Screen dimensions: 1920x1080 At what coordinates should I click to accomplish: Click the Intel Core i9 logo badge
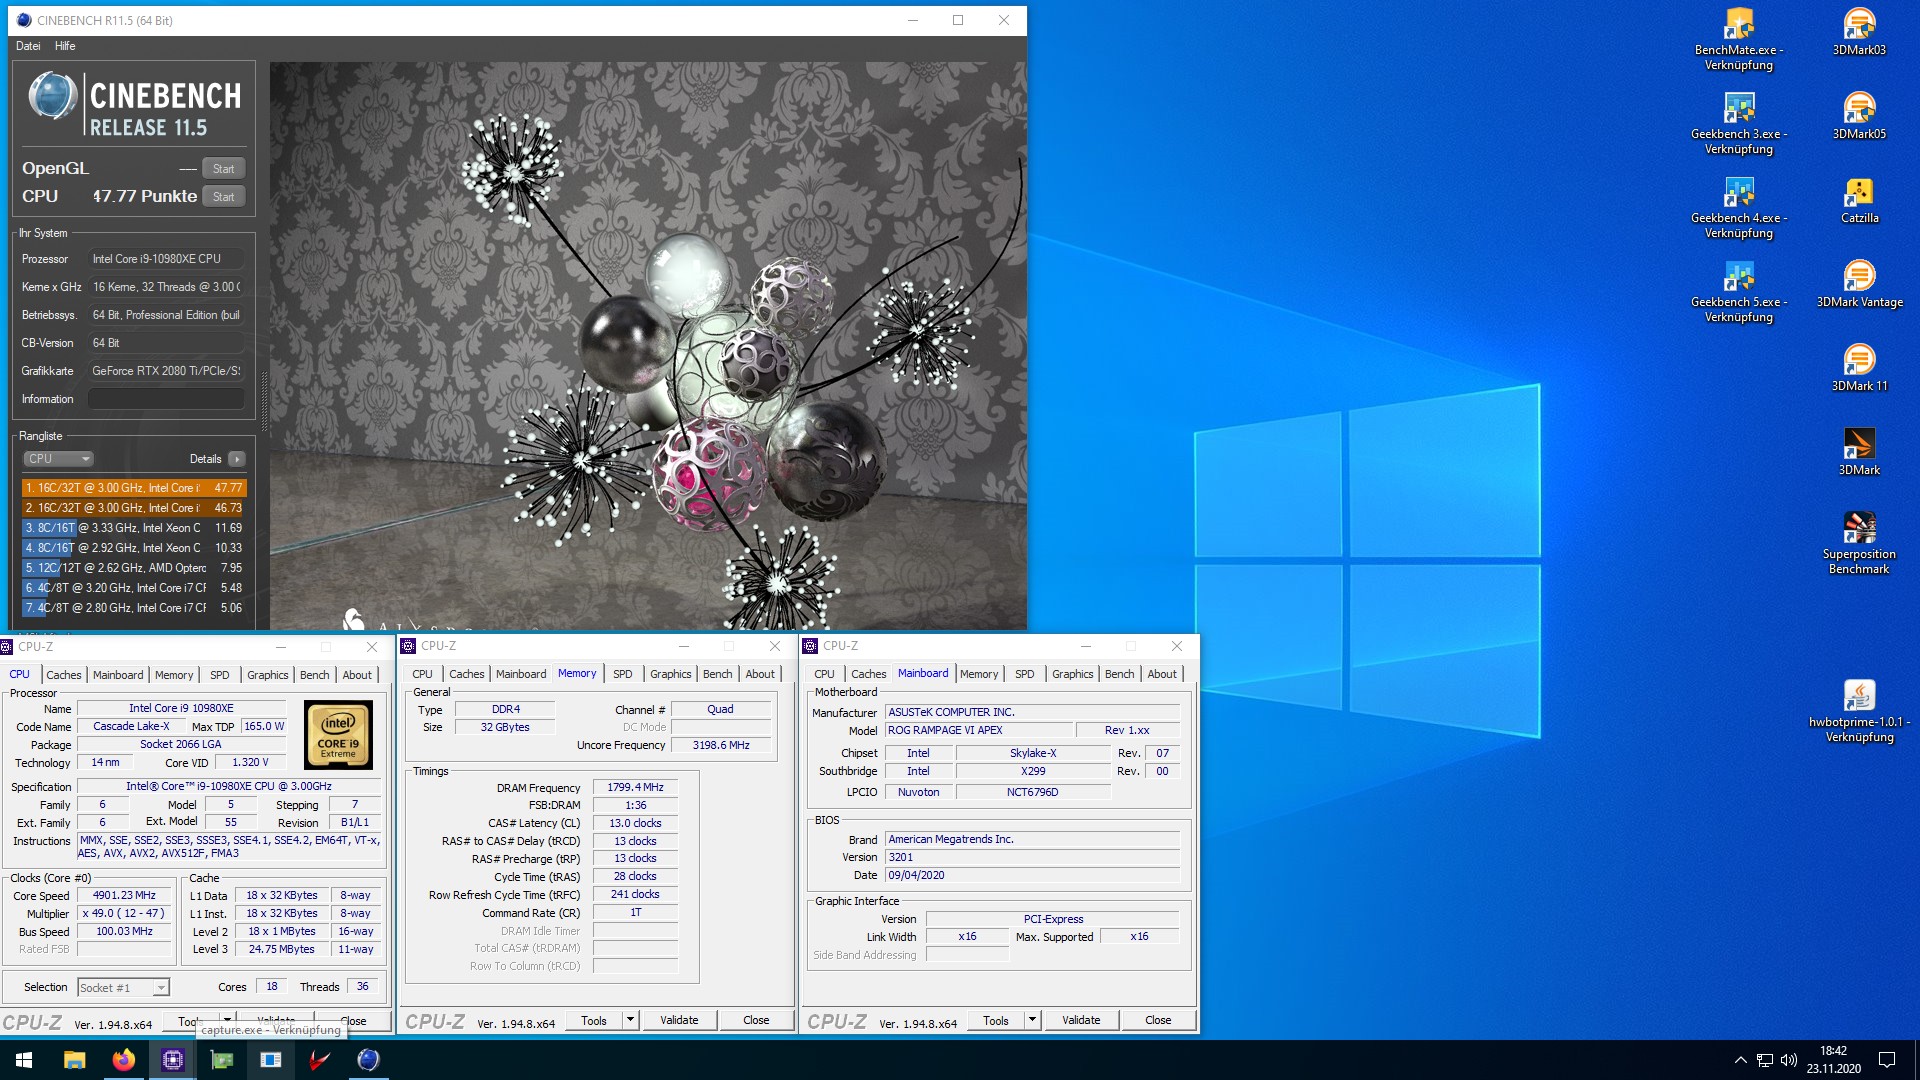click(338, 735)
